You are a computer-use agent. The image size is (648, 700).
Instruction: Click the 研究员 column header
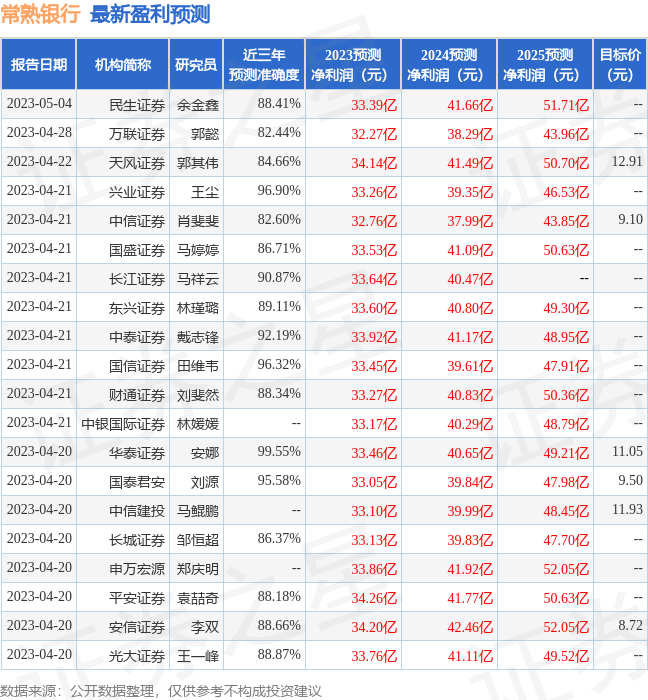[196, 65]
